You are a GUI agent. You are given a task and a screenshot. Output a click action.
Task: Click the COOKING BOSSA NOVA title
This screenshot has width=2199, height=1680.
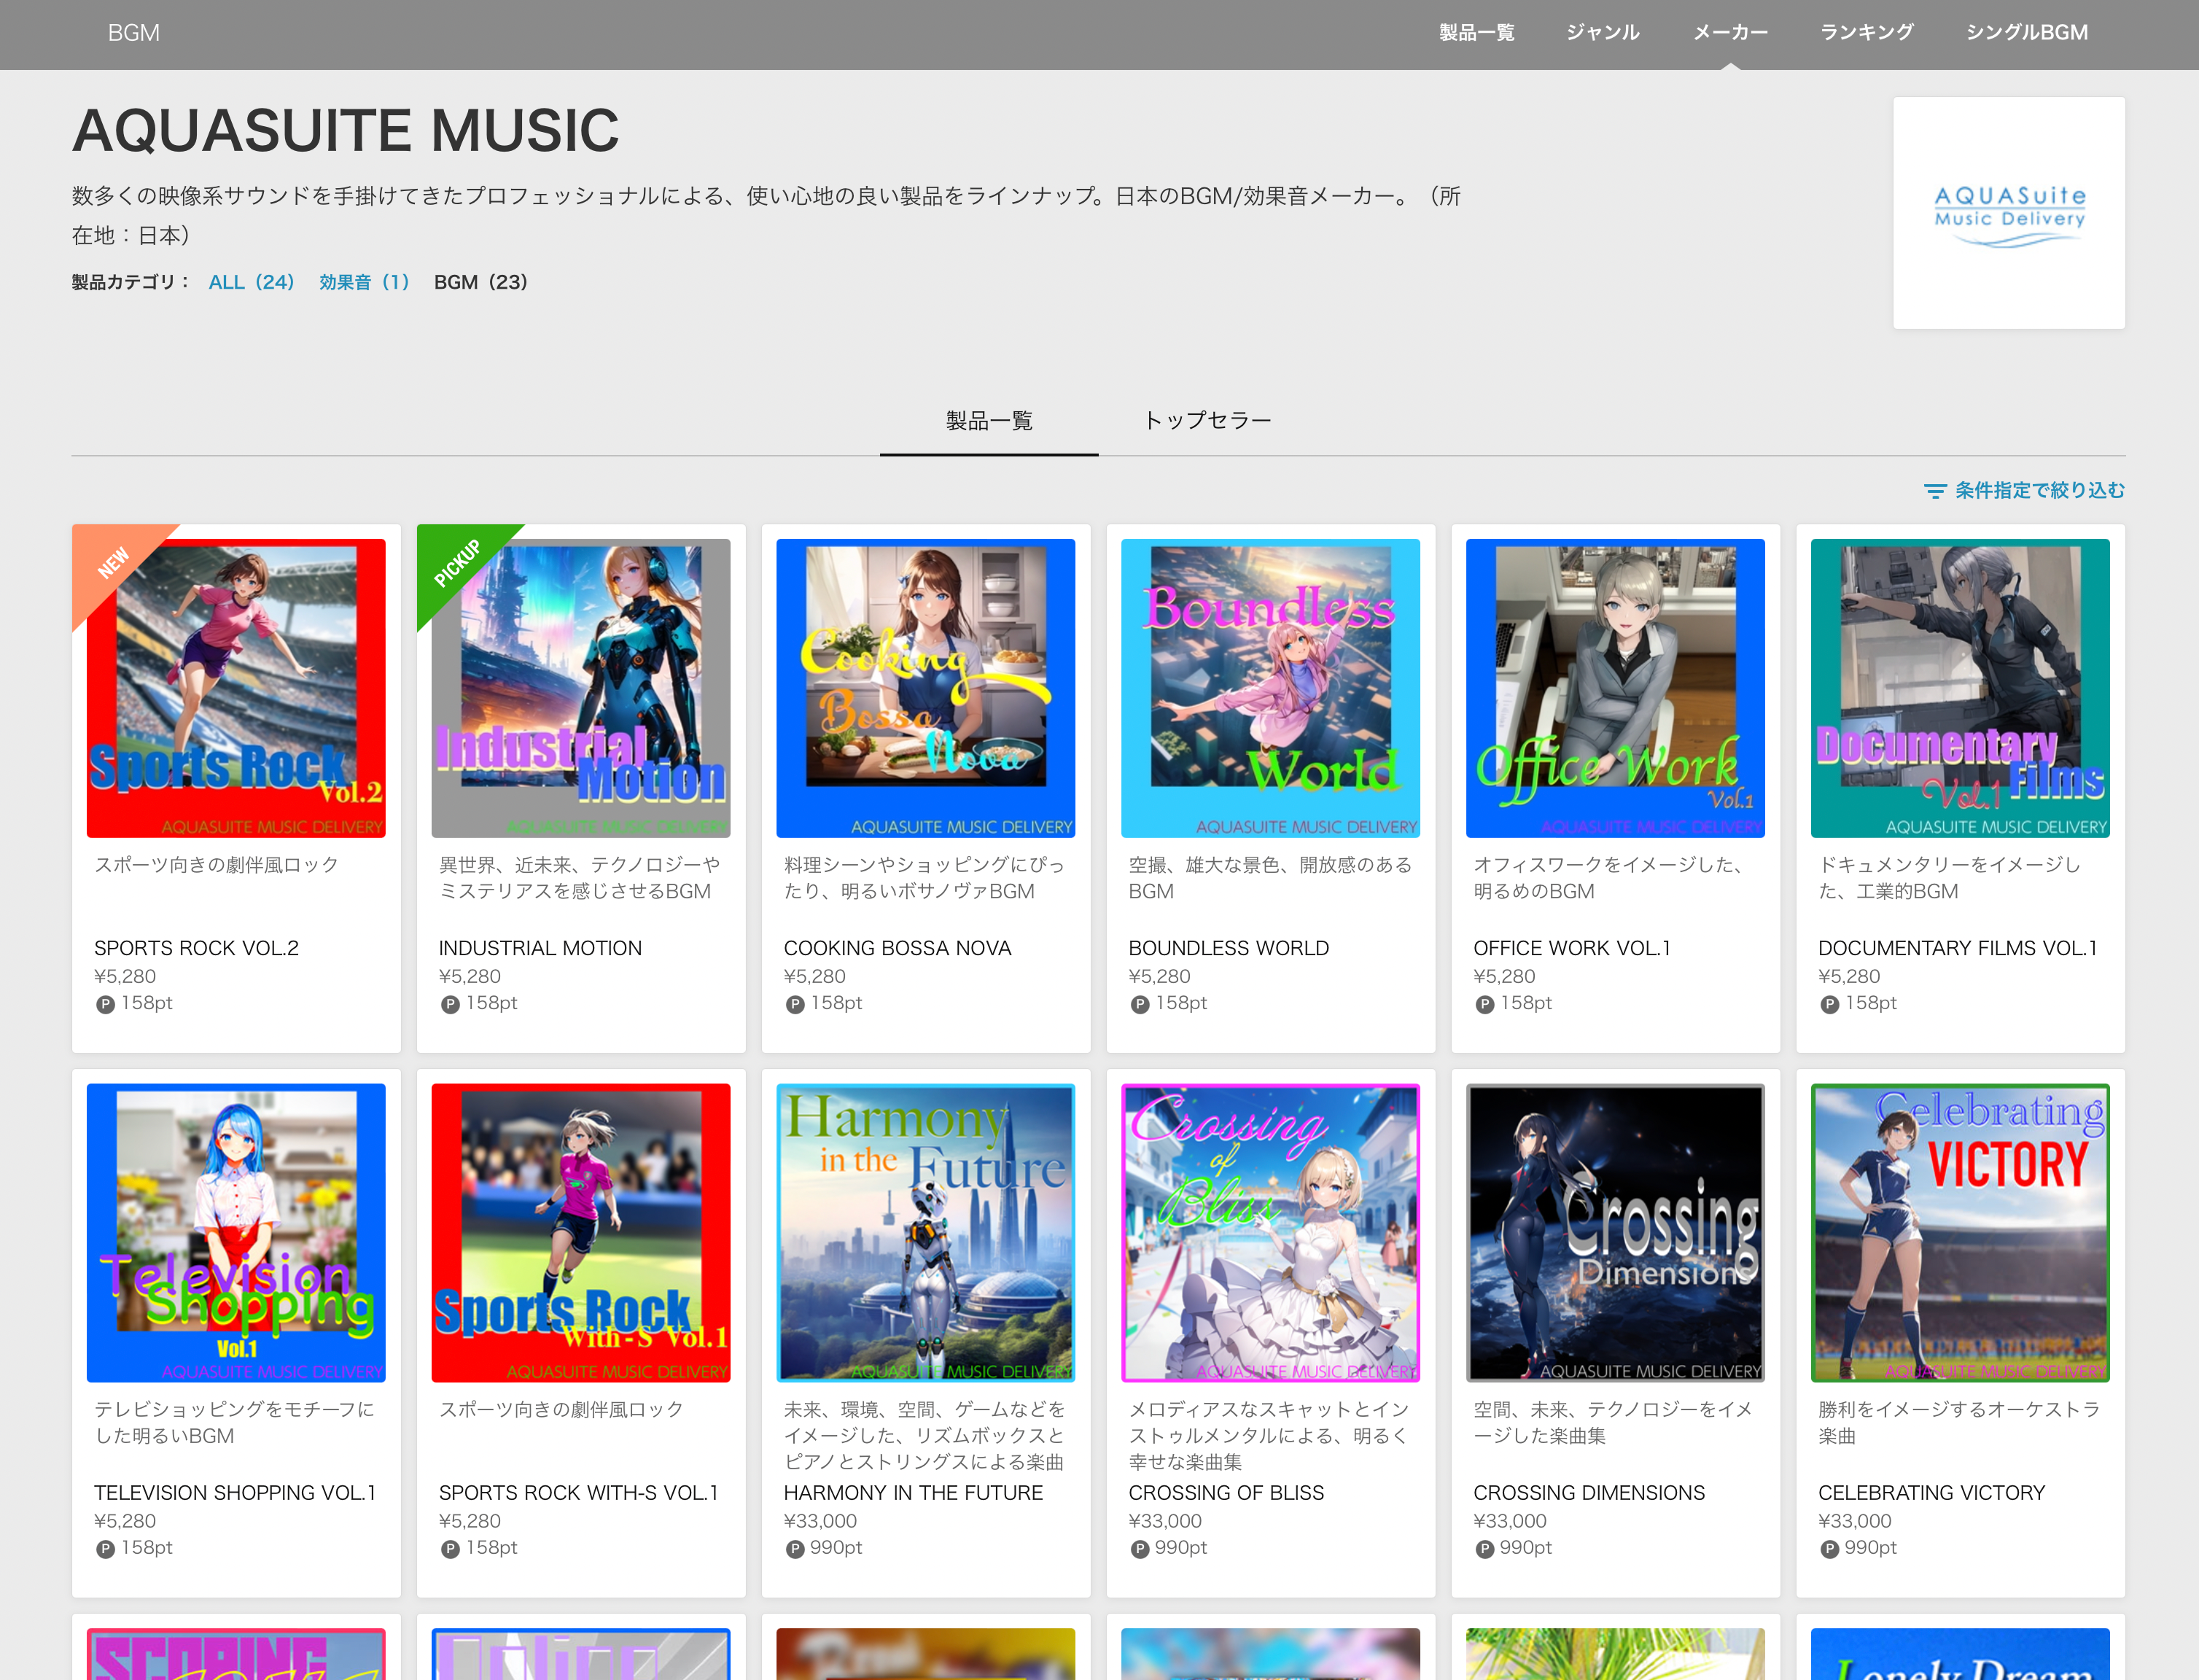897,948
